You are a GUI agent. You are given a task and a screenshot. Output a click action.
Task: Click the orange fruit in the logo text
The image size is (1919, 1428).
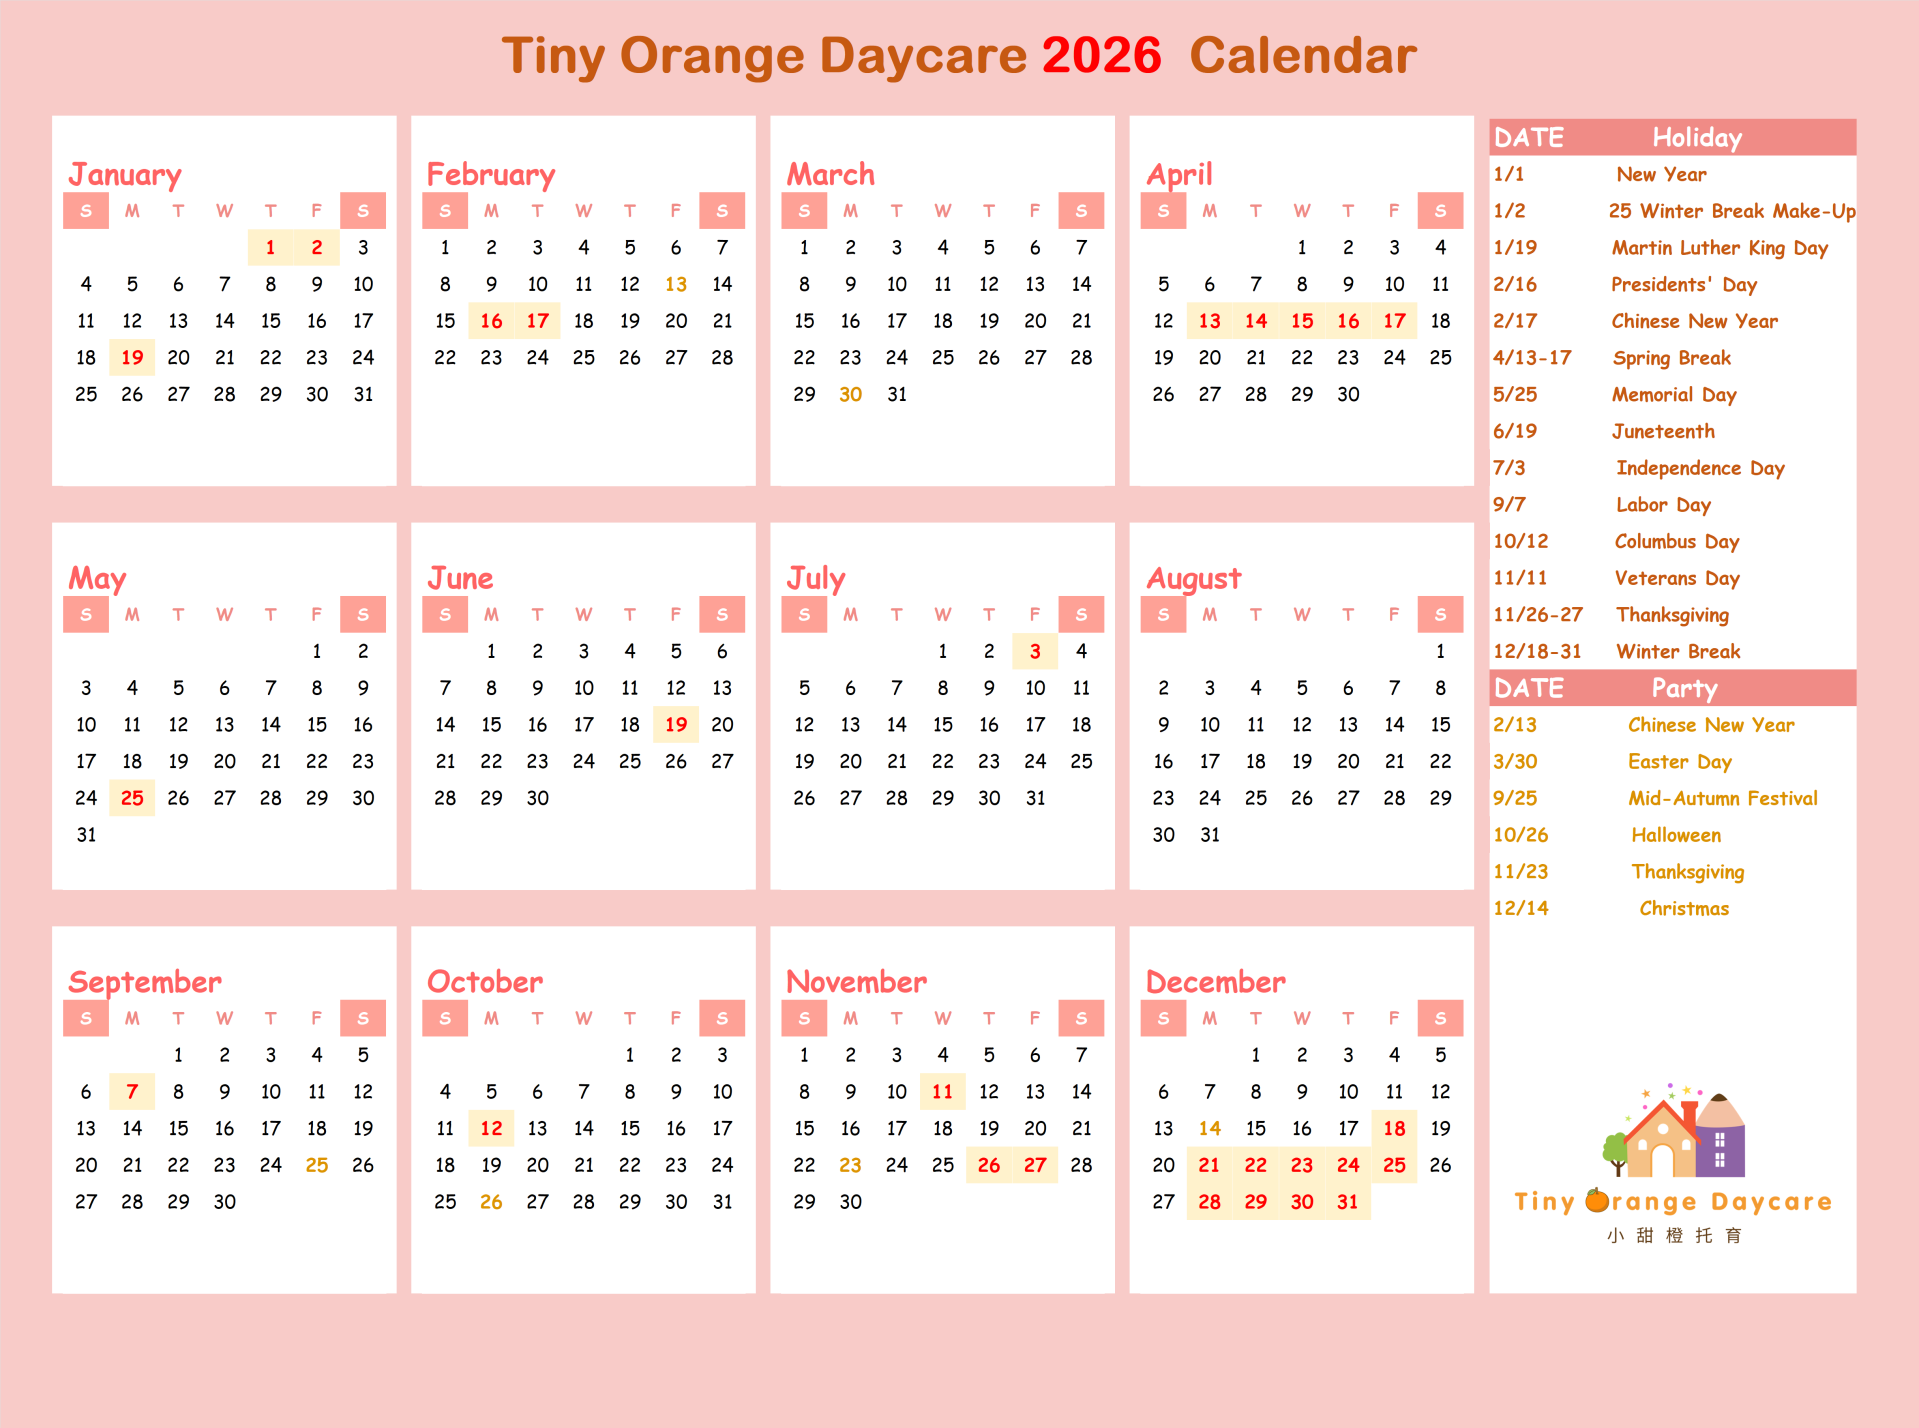(x=1597, y=1200)
